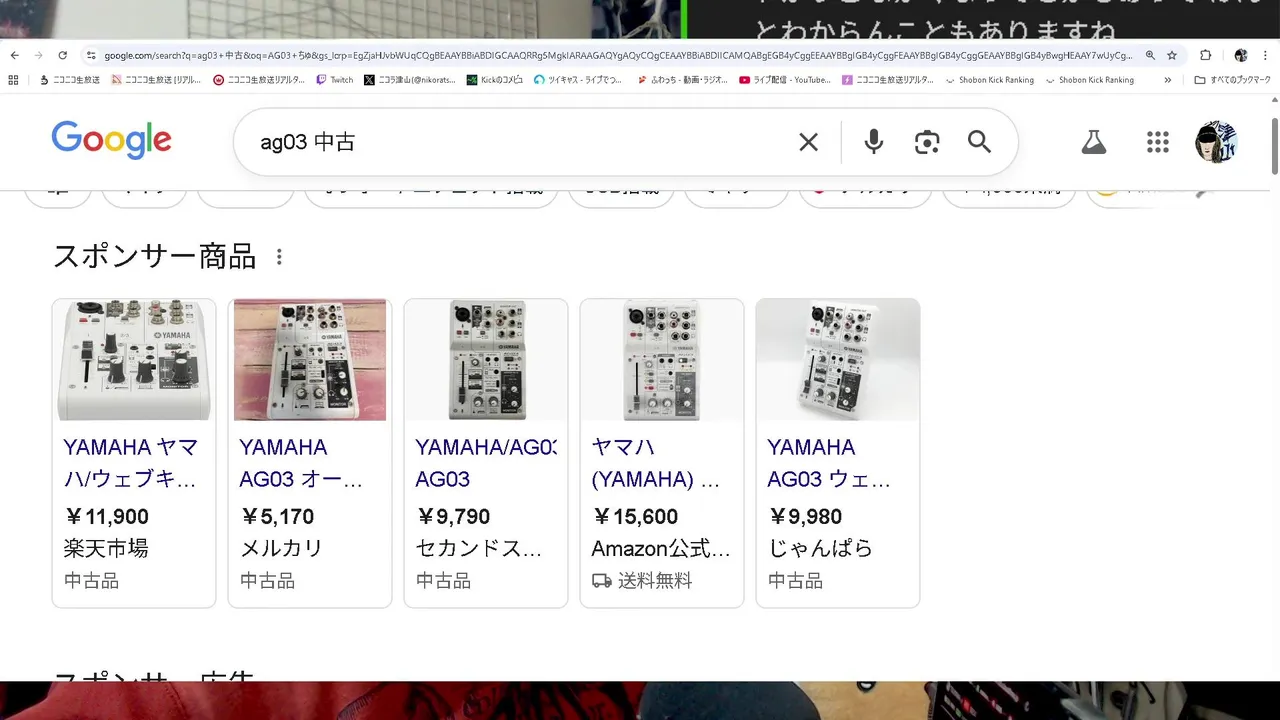Open the メルカリ AG03 product image

pyautogui.click(x=310, y=360)
